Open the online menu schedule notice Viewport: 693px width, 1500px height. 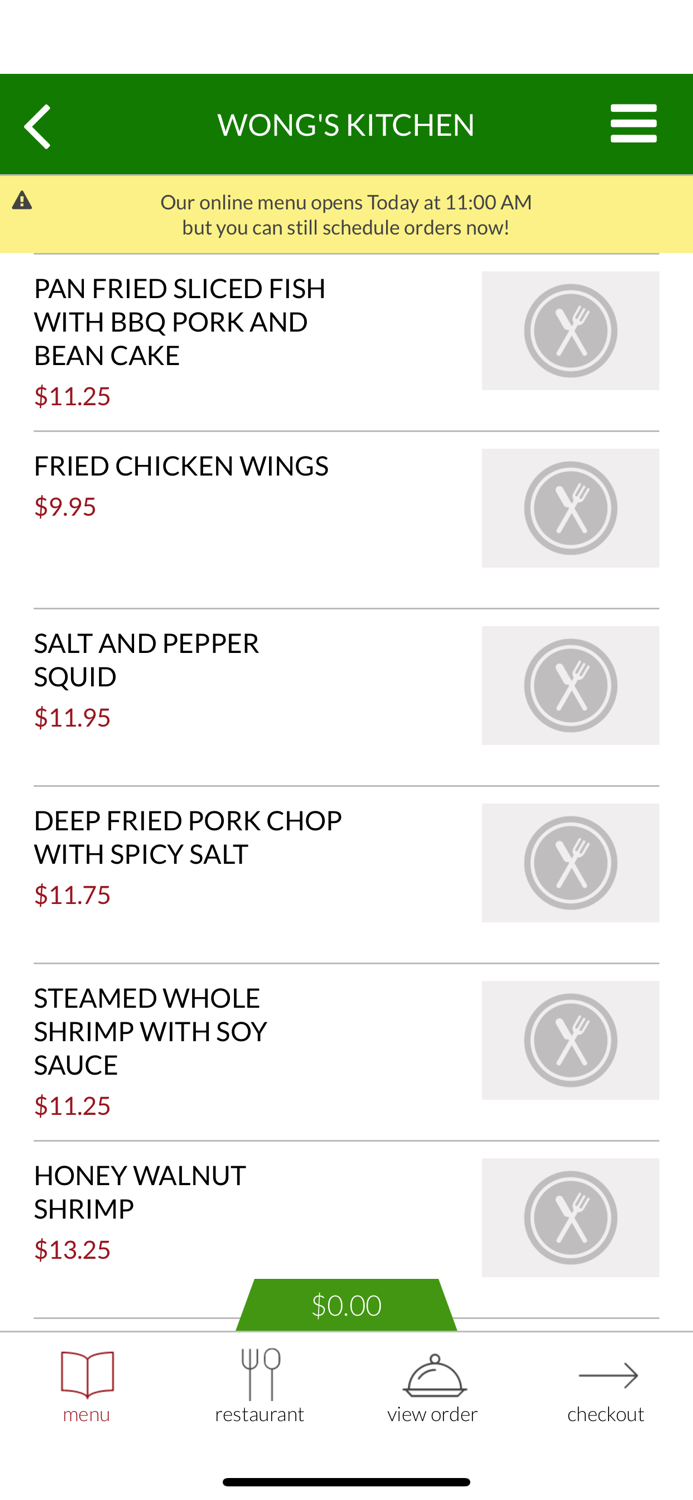pos(346,213)
